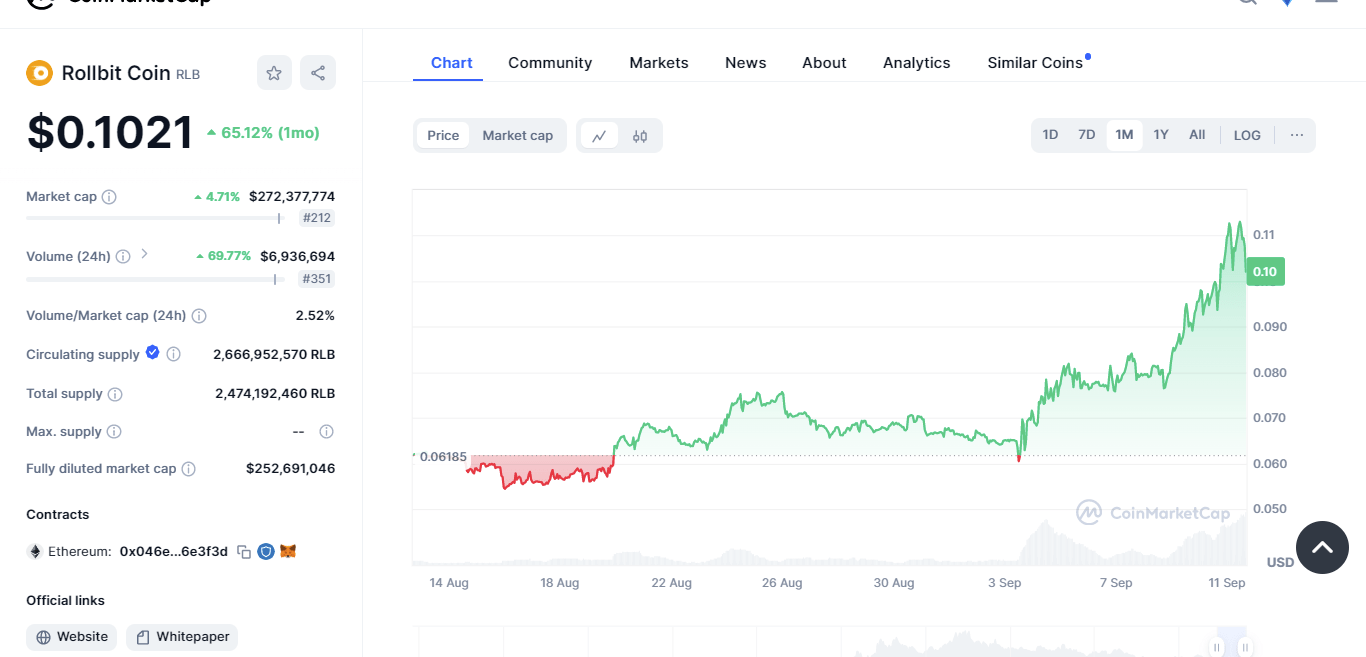Click Ethereum contract address 0x046e...6e3f3d
Screen dimensions: 1366x657
click(x=174, y=551)
